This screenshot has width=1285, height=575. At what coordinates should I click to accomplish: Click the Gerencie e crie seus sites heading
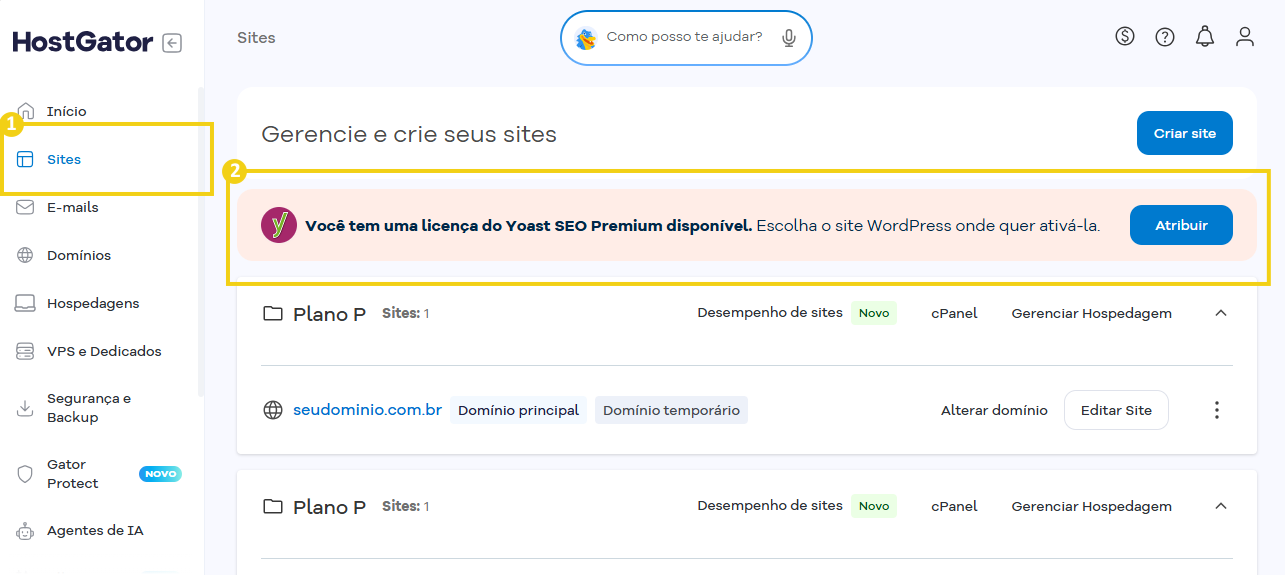[409, 134]
